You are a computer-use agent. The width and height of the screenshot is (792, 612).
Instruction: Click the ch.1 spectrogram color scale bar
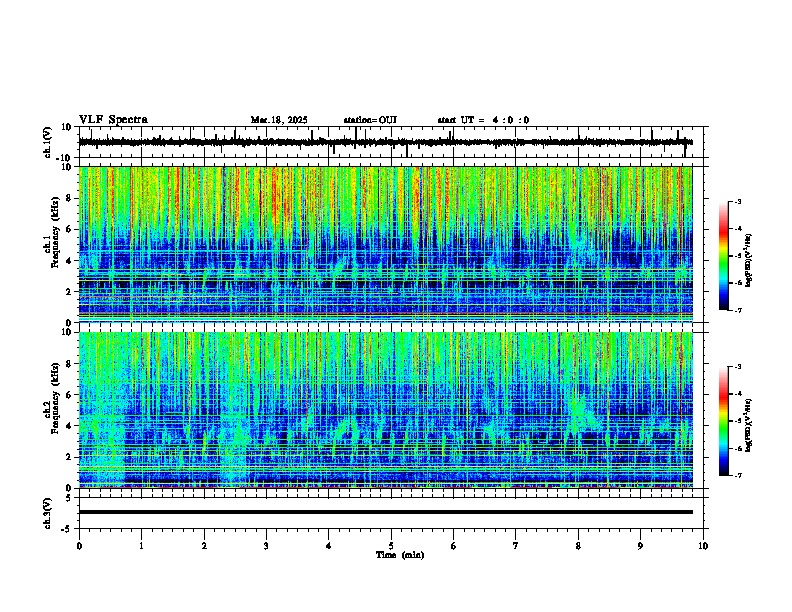[723, 256]
